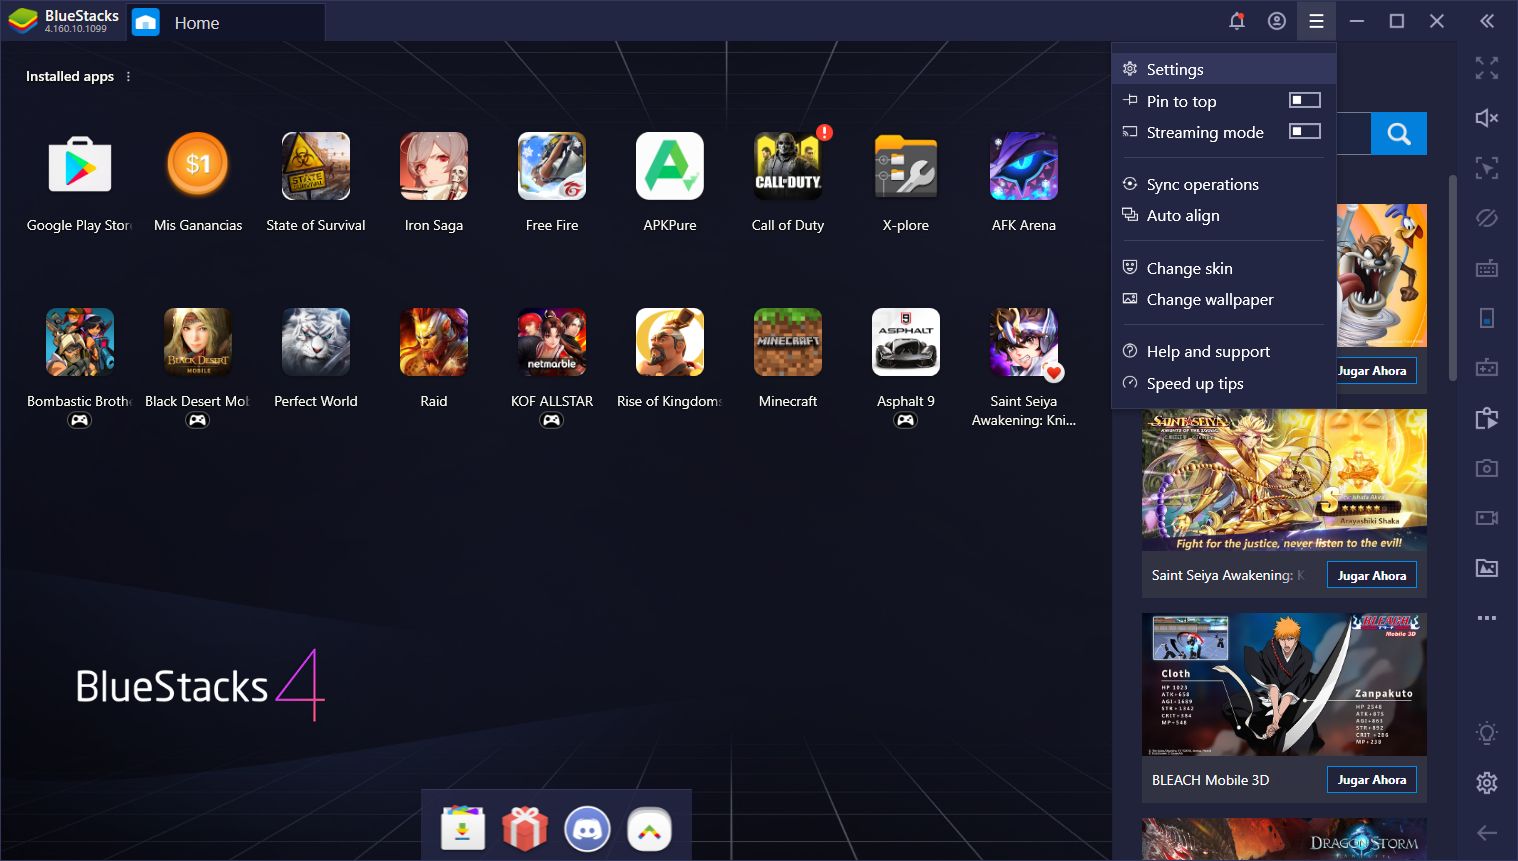Toggle fullscreen in the side toolbar
1518x861 pixels.
point(1487,68)
